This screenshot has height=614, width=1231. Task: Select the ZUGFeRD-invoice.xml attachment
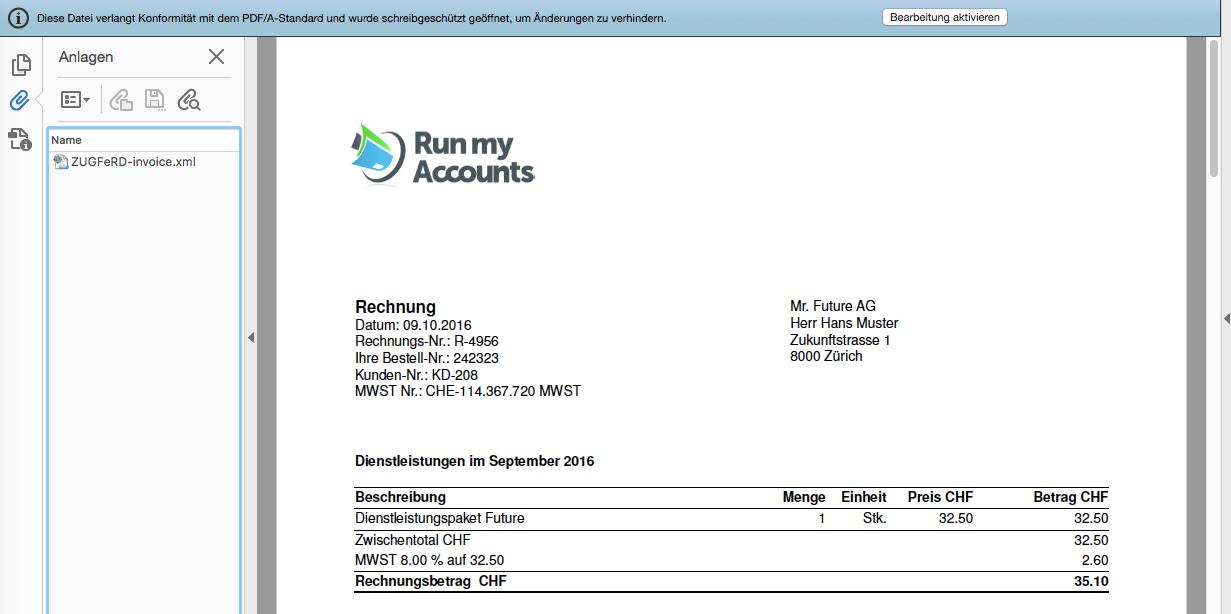point(133,162)
